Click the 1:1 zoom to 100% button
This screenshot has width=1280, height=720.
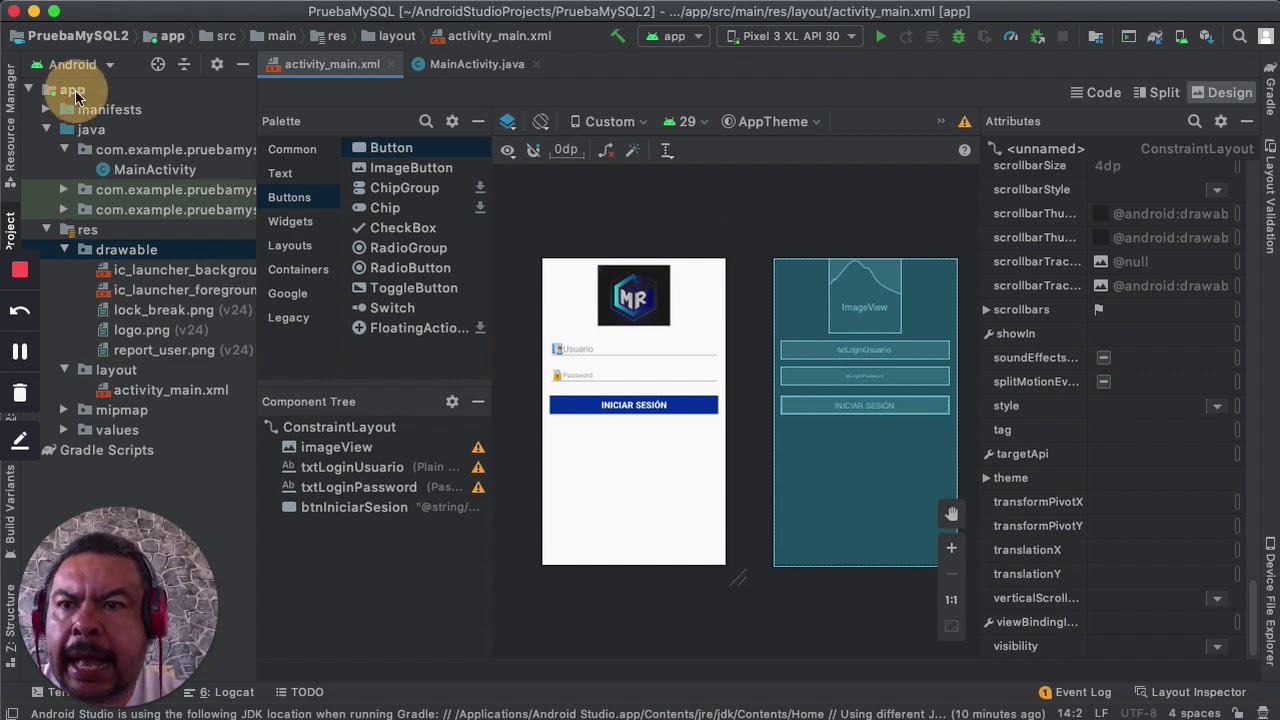click(x=951, y=600)
